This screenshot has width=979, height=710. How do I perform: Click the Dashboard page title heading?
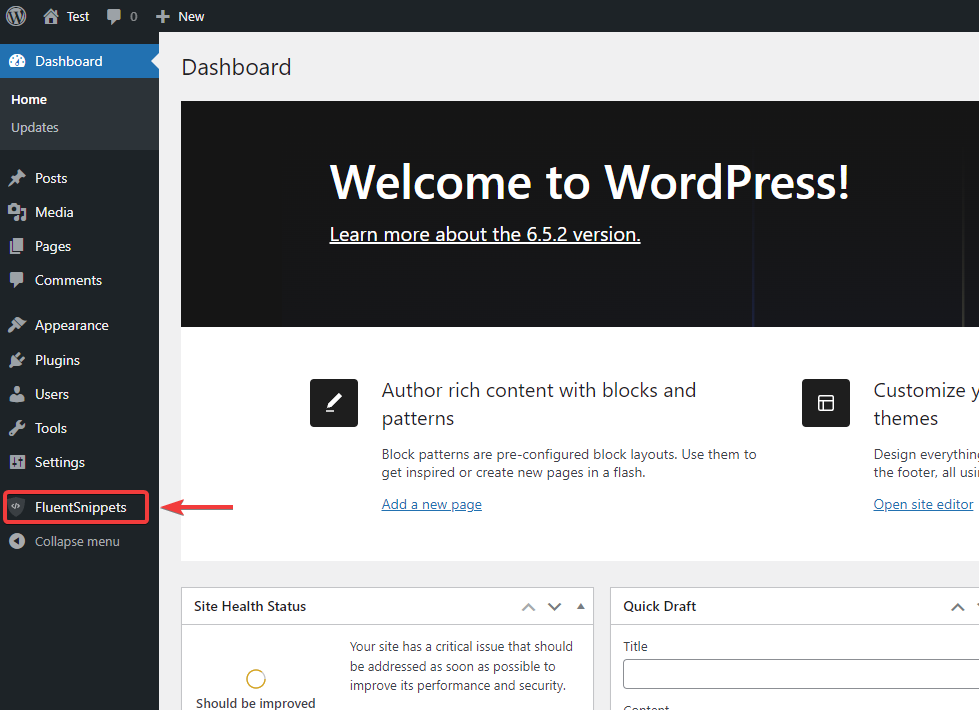(236, 67)
